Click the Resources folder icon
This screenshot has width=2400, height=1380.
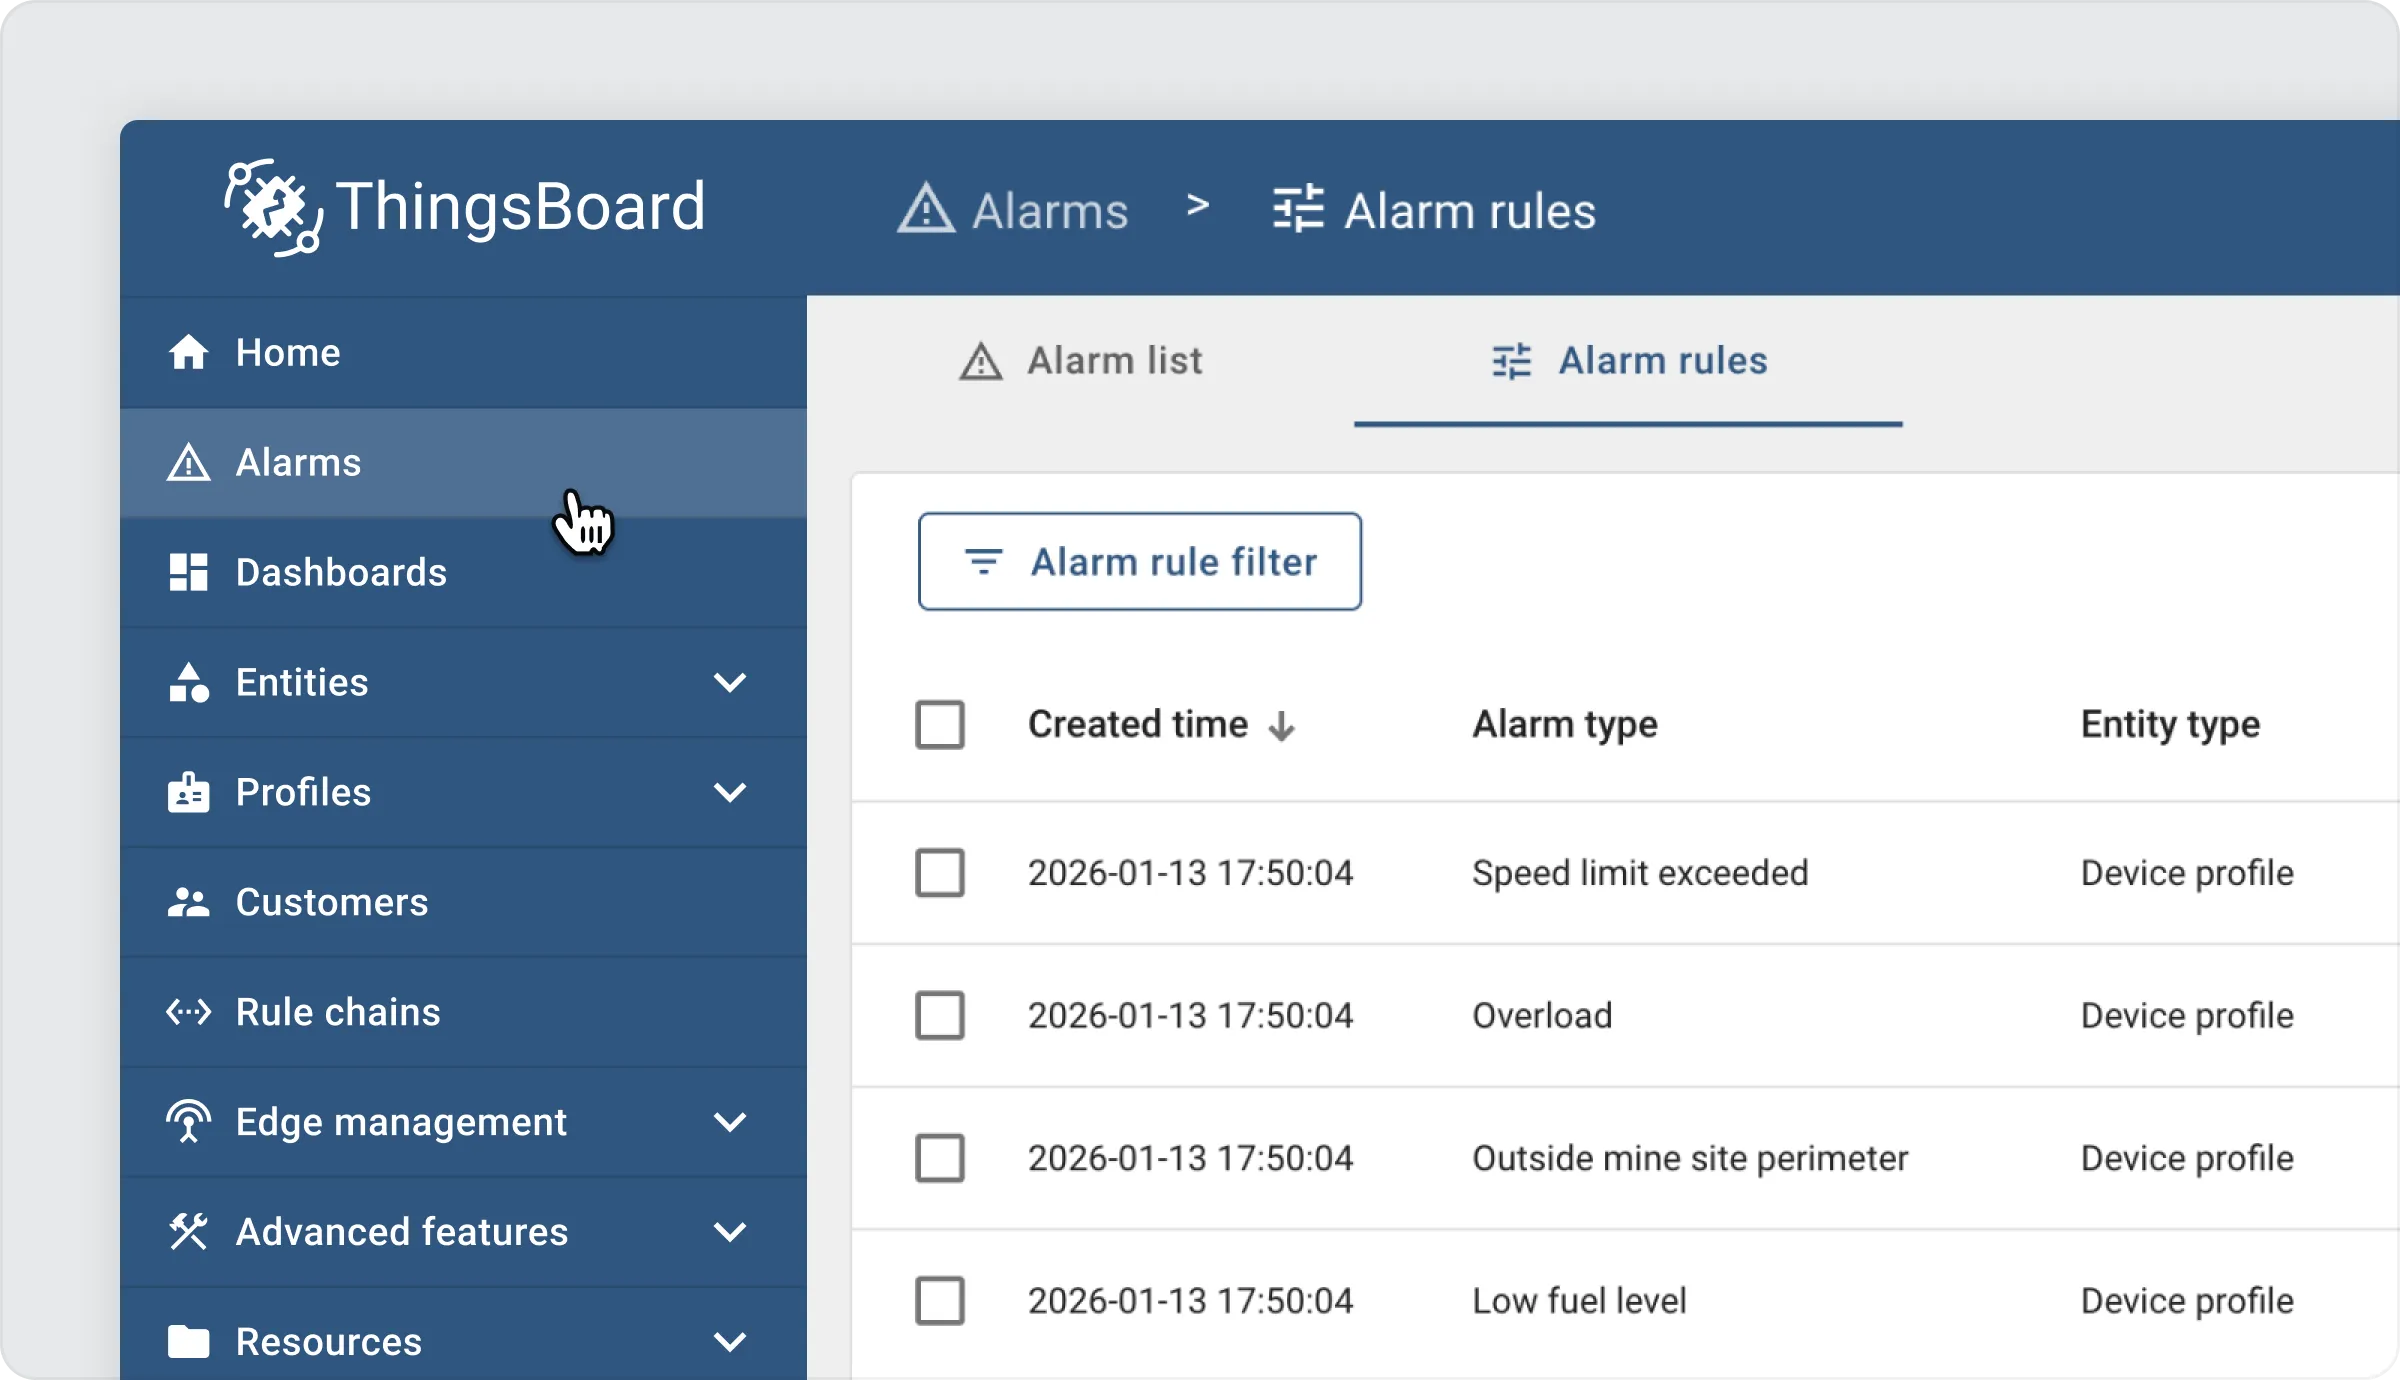click(x=188, y=1342)
